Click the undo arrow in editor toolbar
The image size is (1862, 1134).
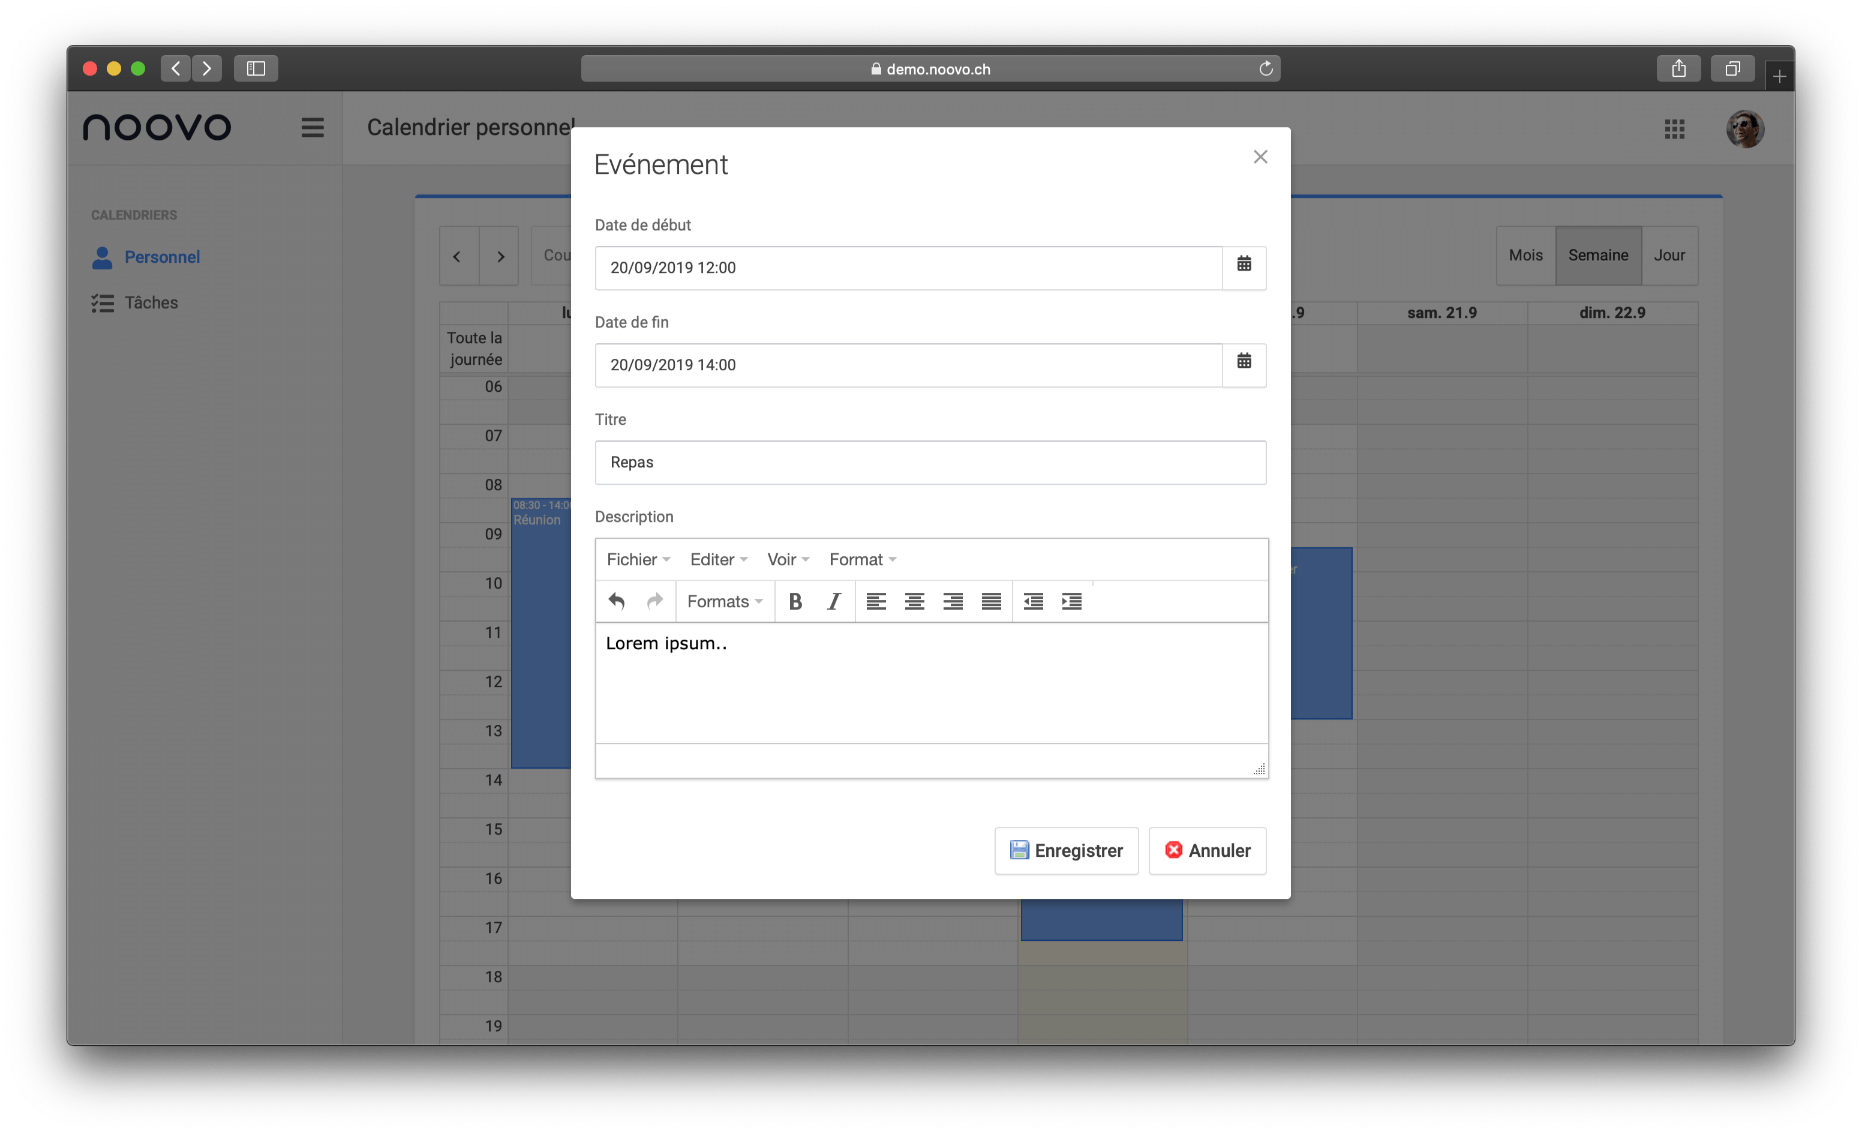coord(617,601)
